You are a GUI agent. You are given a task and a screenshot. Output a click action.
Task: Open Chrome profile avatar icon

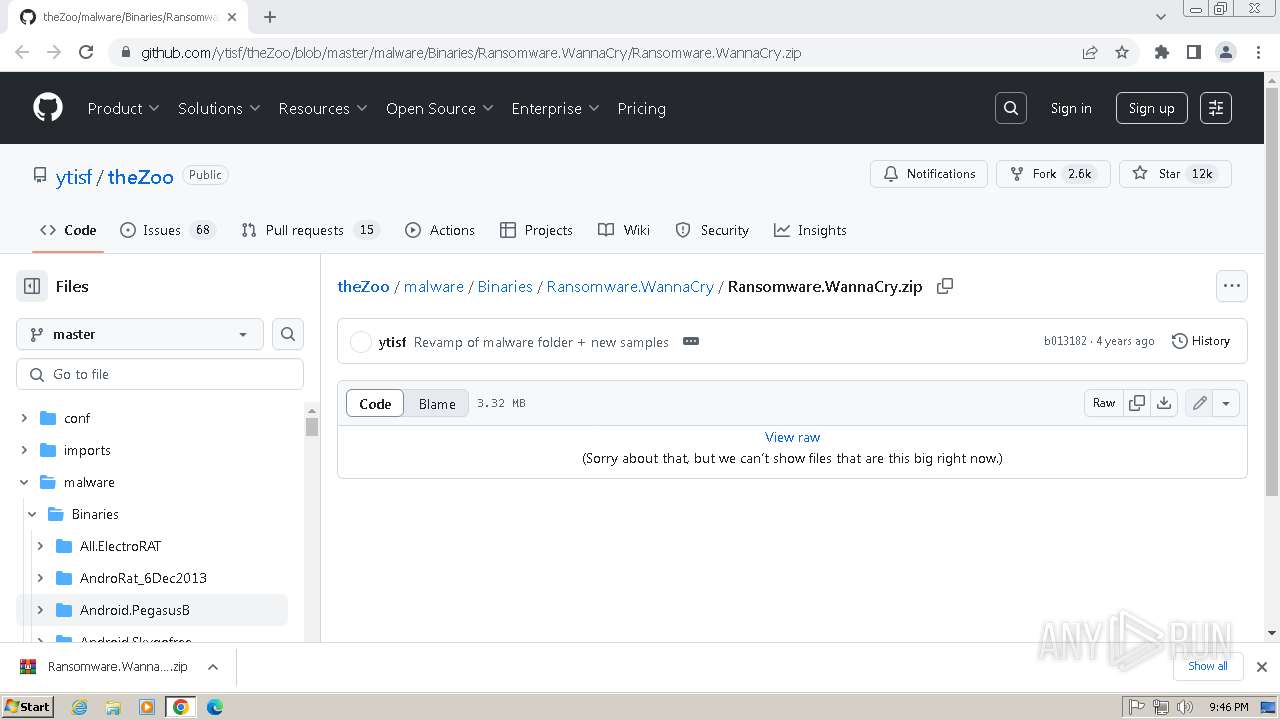[x=1226, y=52]
